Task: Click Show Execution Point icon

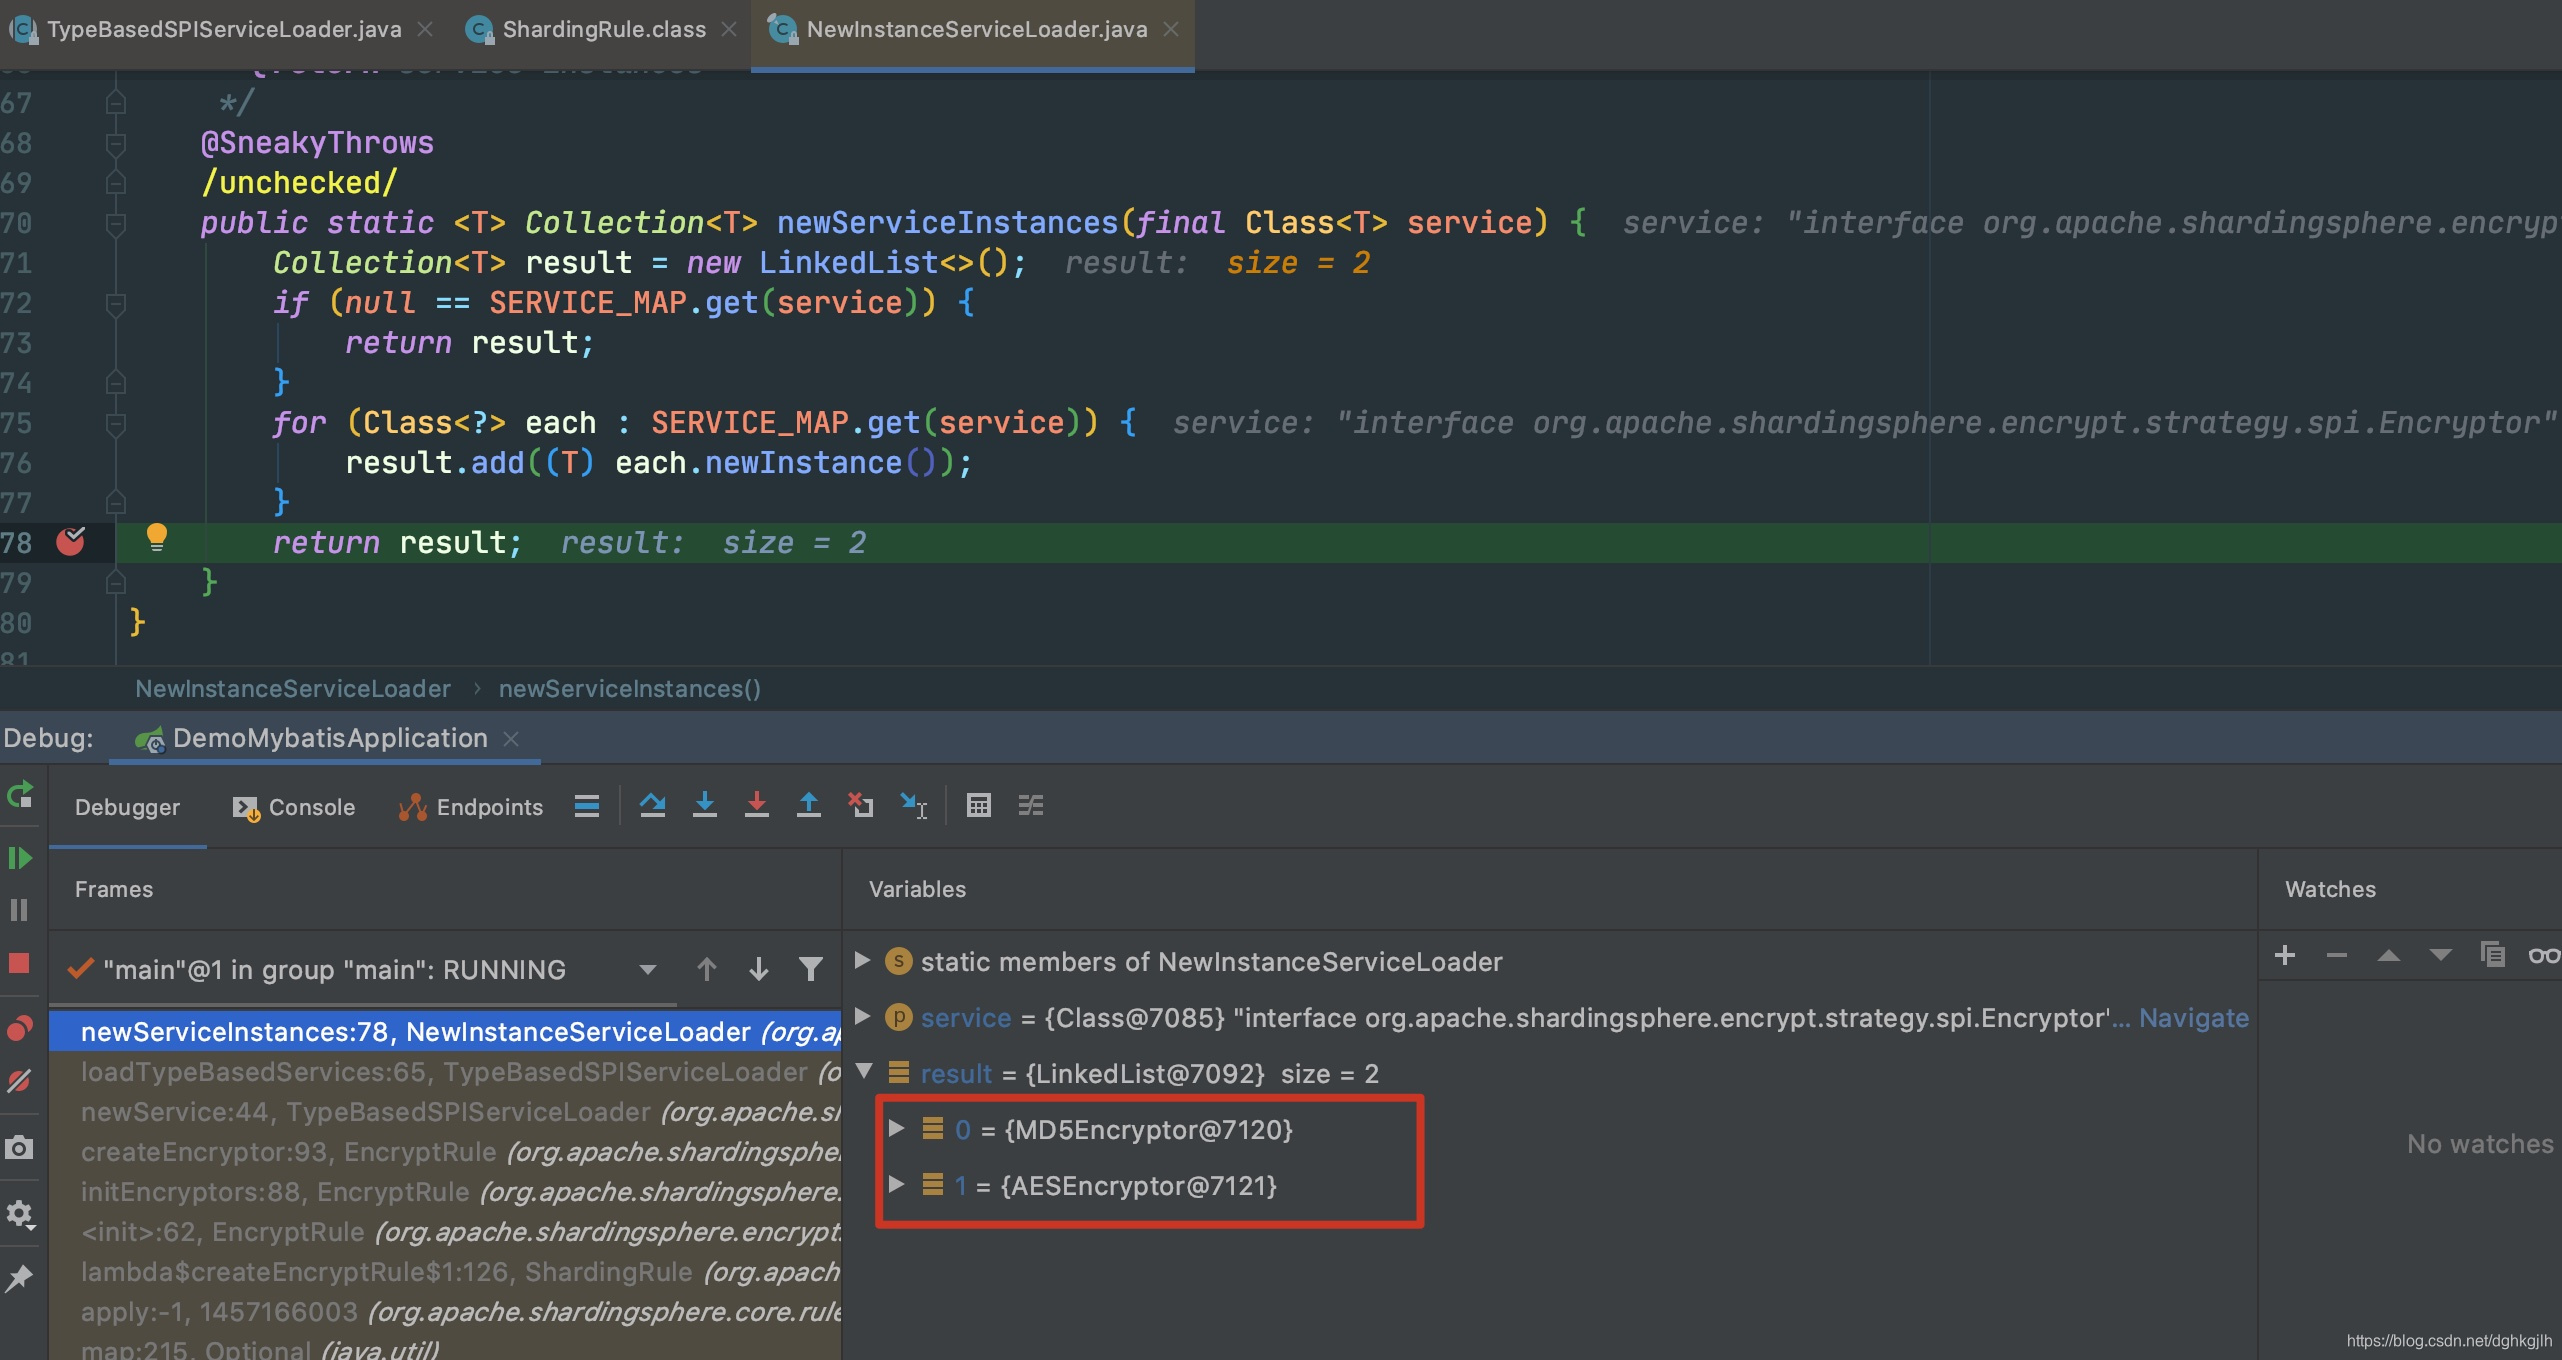Action: point(587,806)
